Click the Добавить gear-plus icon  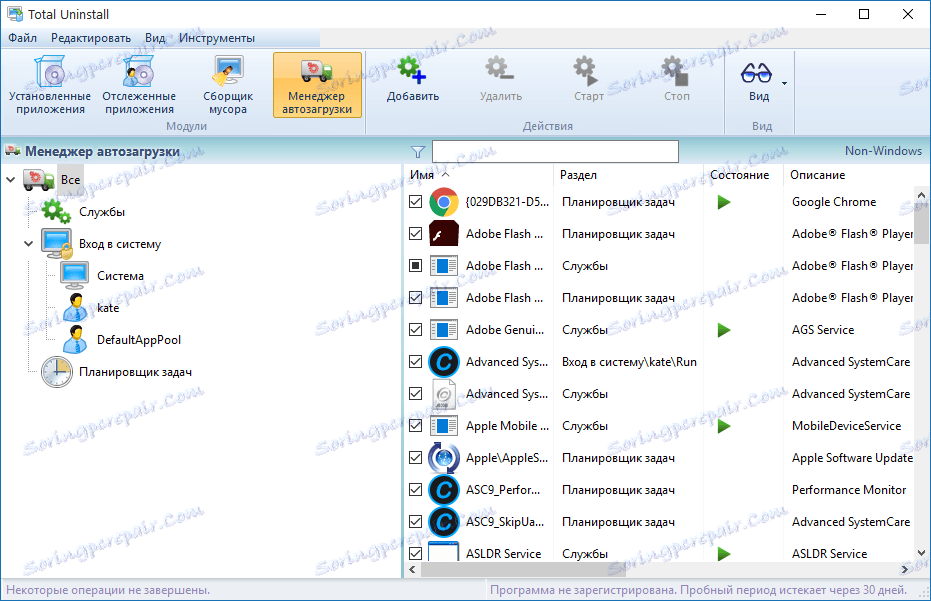[412, 70]
